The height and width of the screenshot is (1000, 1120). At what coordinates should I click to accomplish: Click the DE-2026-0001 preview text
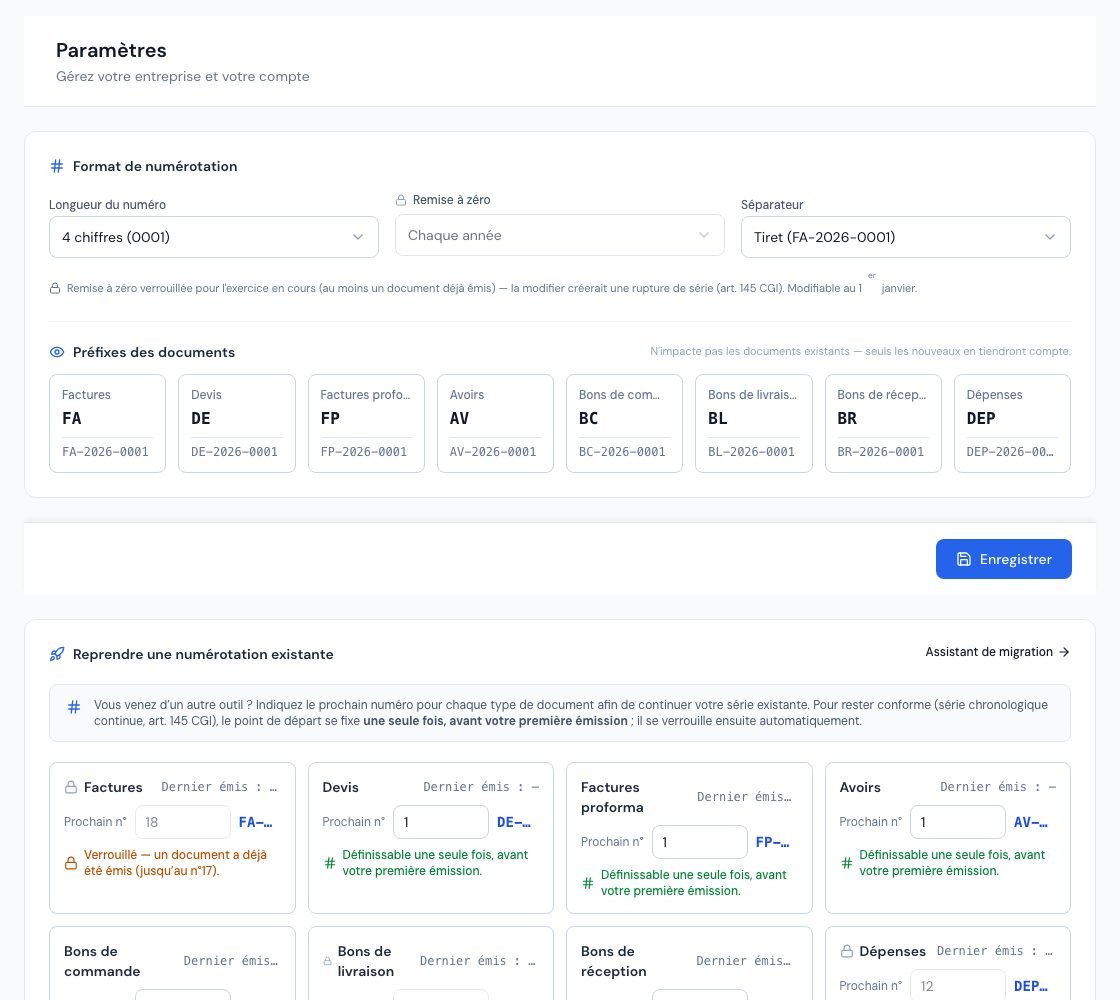pos(234,452)
